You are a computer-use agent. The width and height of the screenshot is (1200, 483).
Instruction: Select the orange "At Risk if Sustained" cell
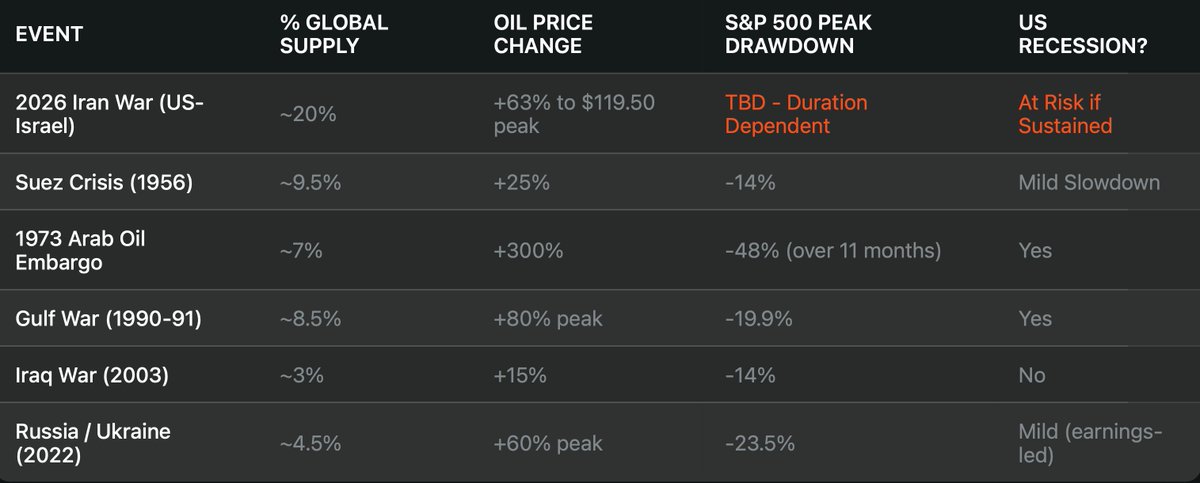1065,114
